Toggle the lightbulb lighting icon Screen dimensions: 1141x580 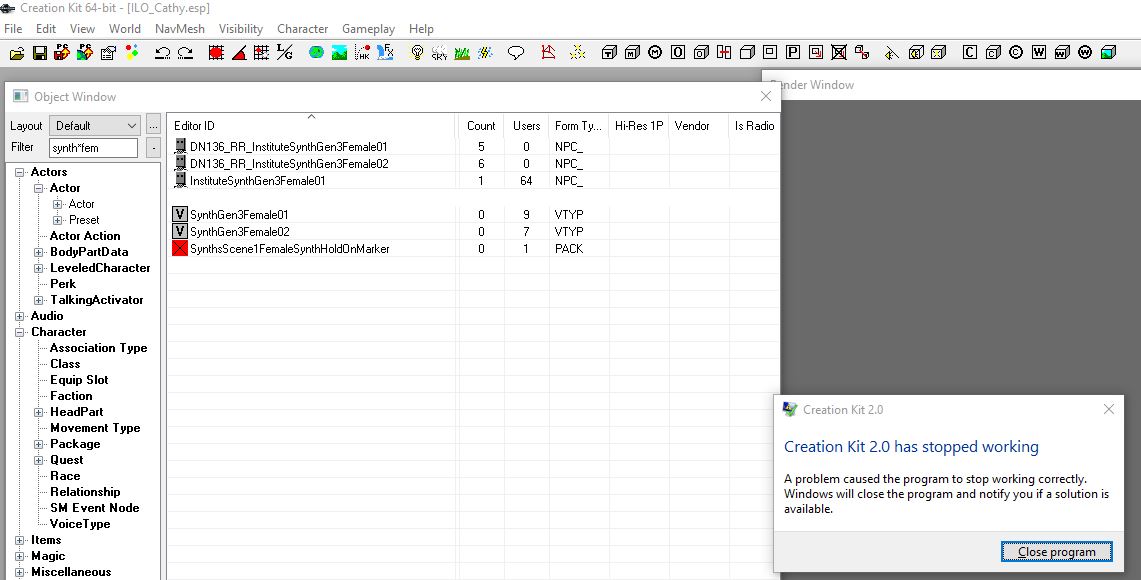point(417,53)
